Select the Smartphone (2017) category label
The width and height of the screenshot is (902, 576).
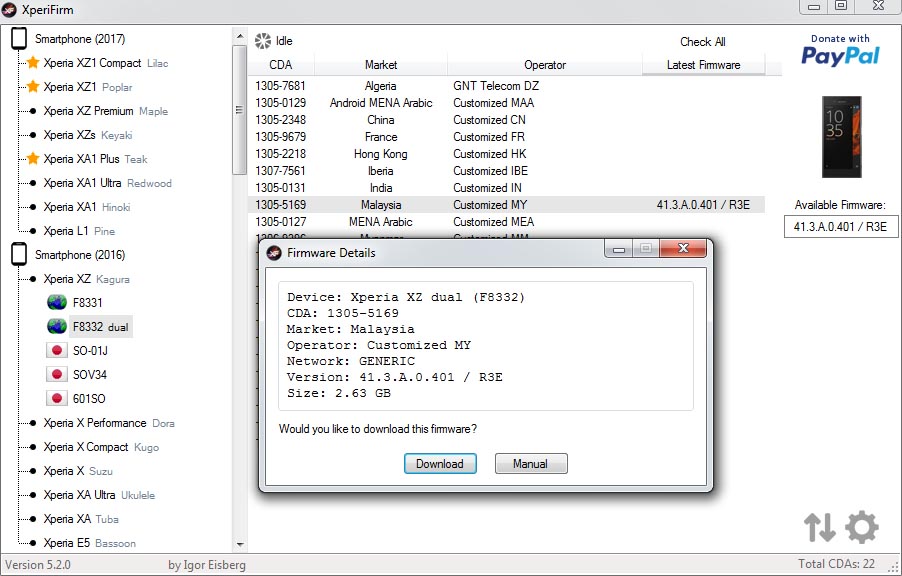pyautogui.click(x=80, y=39)
